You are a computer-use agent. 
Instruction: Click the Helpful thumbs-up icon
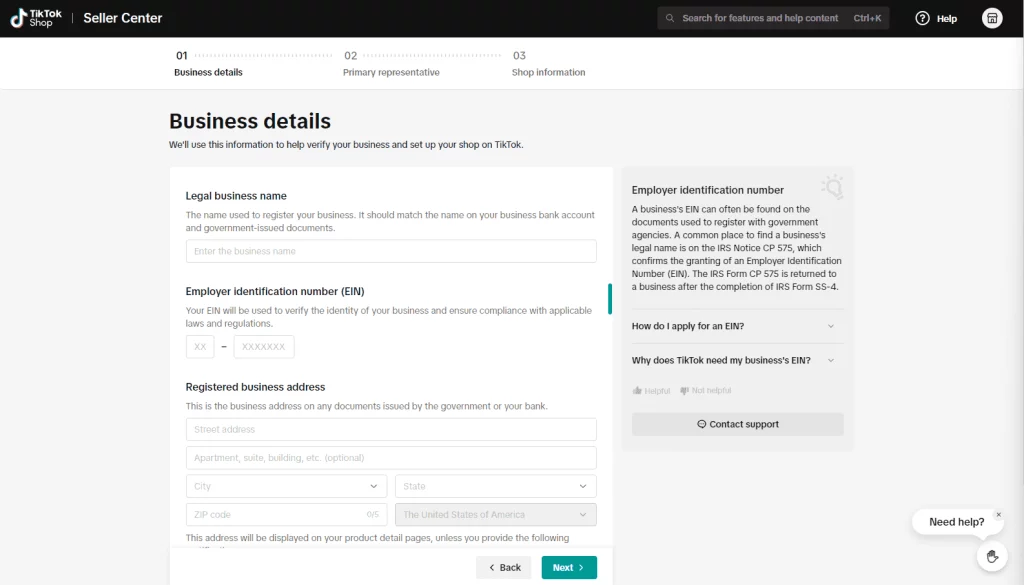coord(637,390)
